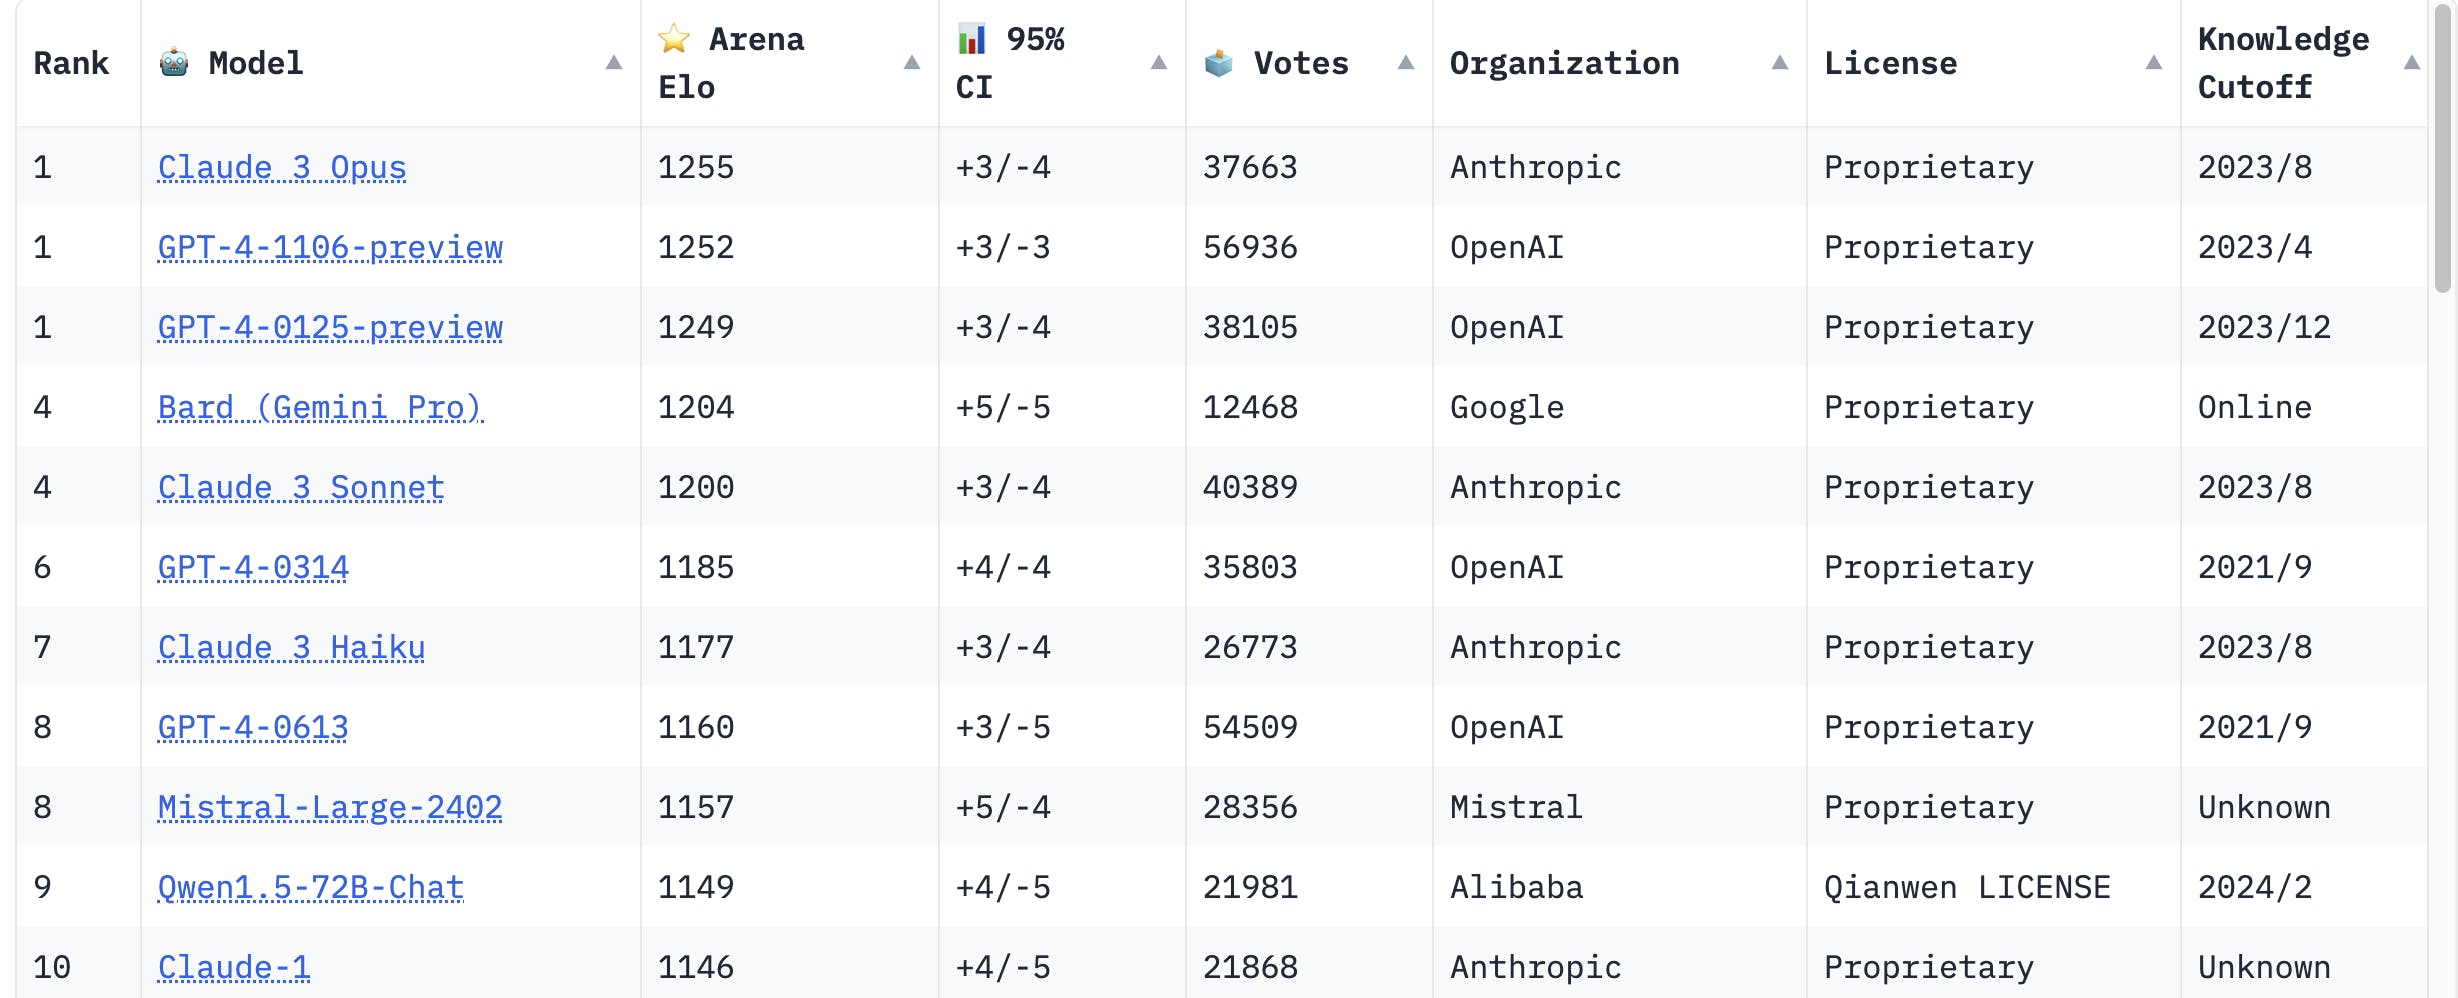This screenshot has width=2458, height=998.
Task: Open Mistral-Large-2402 model page
Action: pyautogui.click(x=330, y=807)
